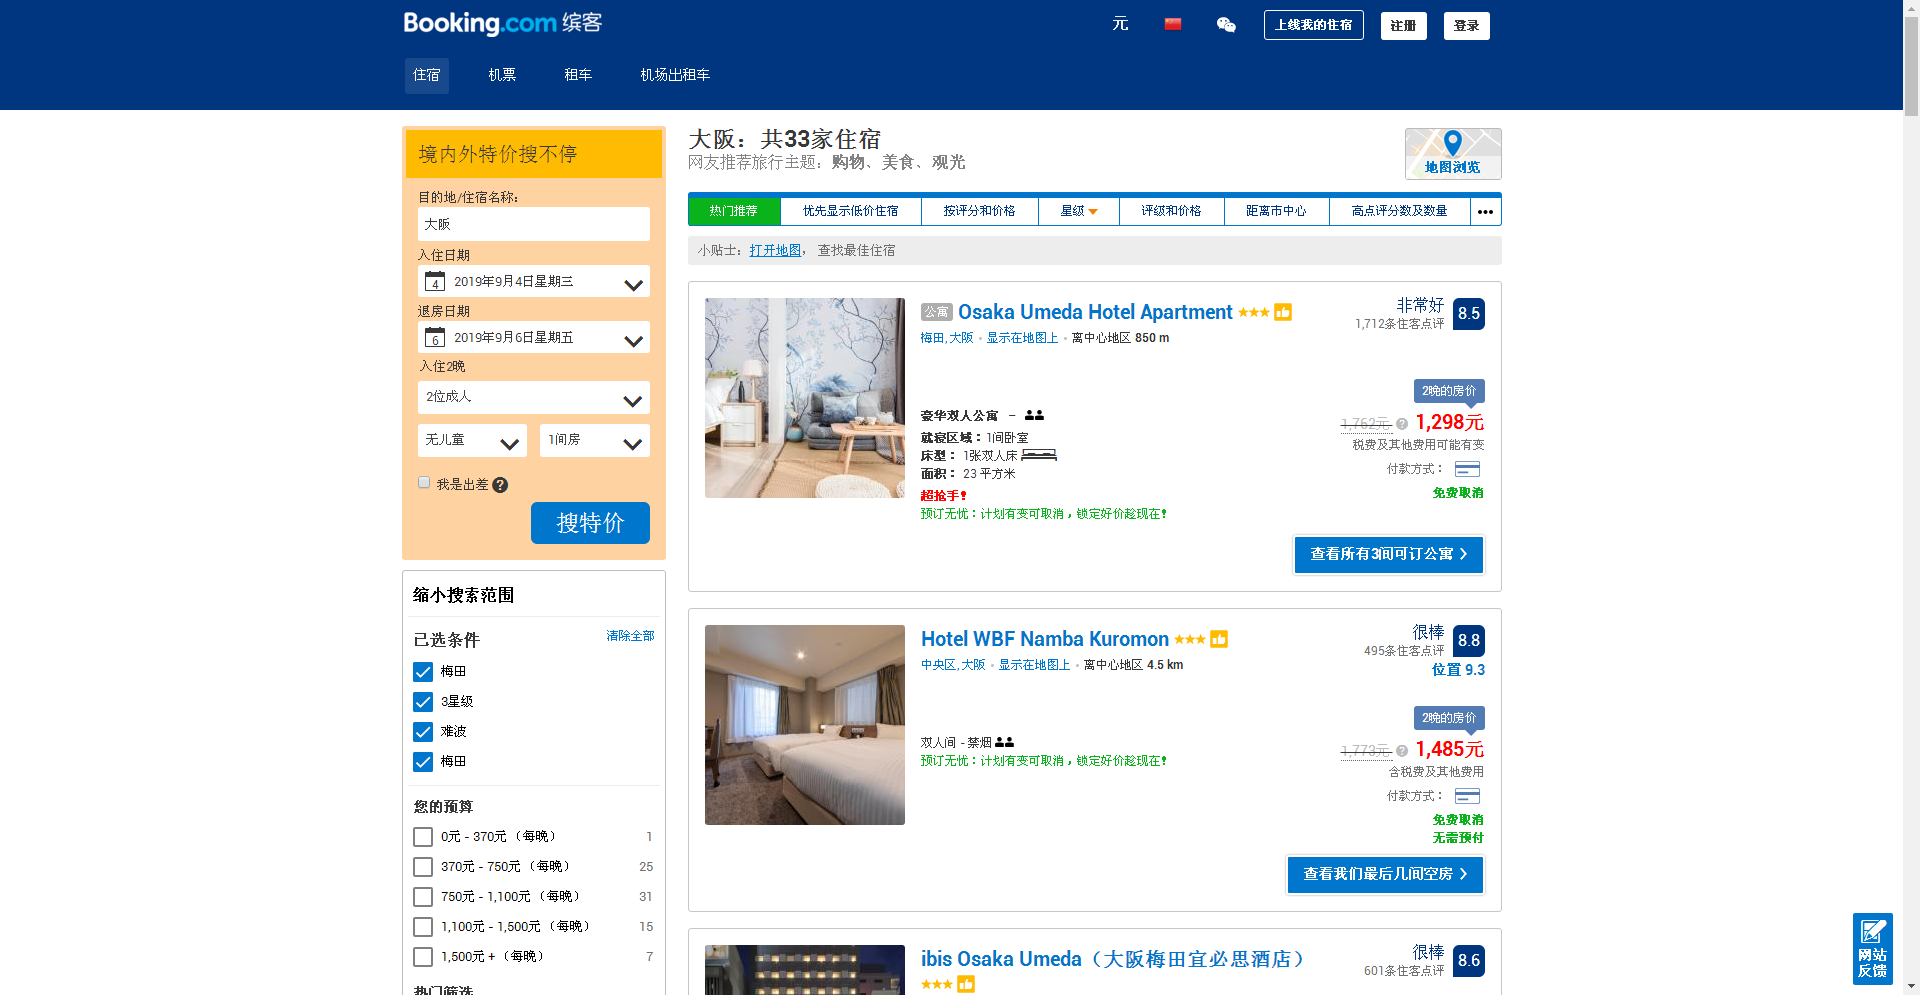Image resolution: width=1920 pixels, height=995 pixels.
Task: Uncheck the 难波 filter
Action: pos(423,732)
